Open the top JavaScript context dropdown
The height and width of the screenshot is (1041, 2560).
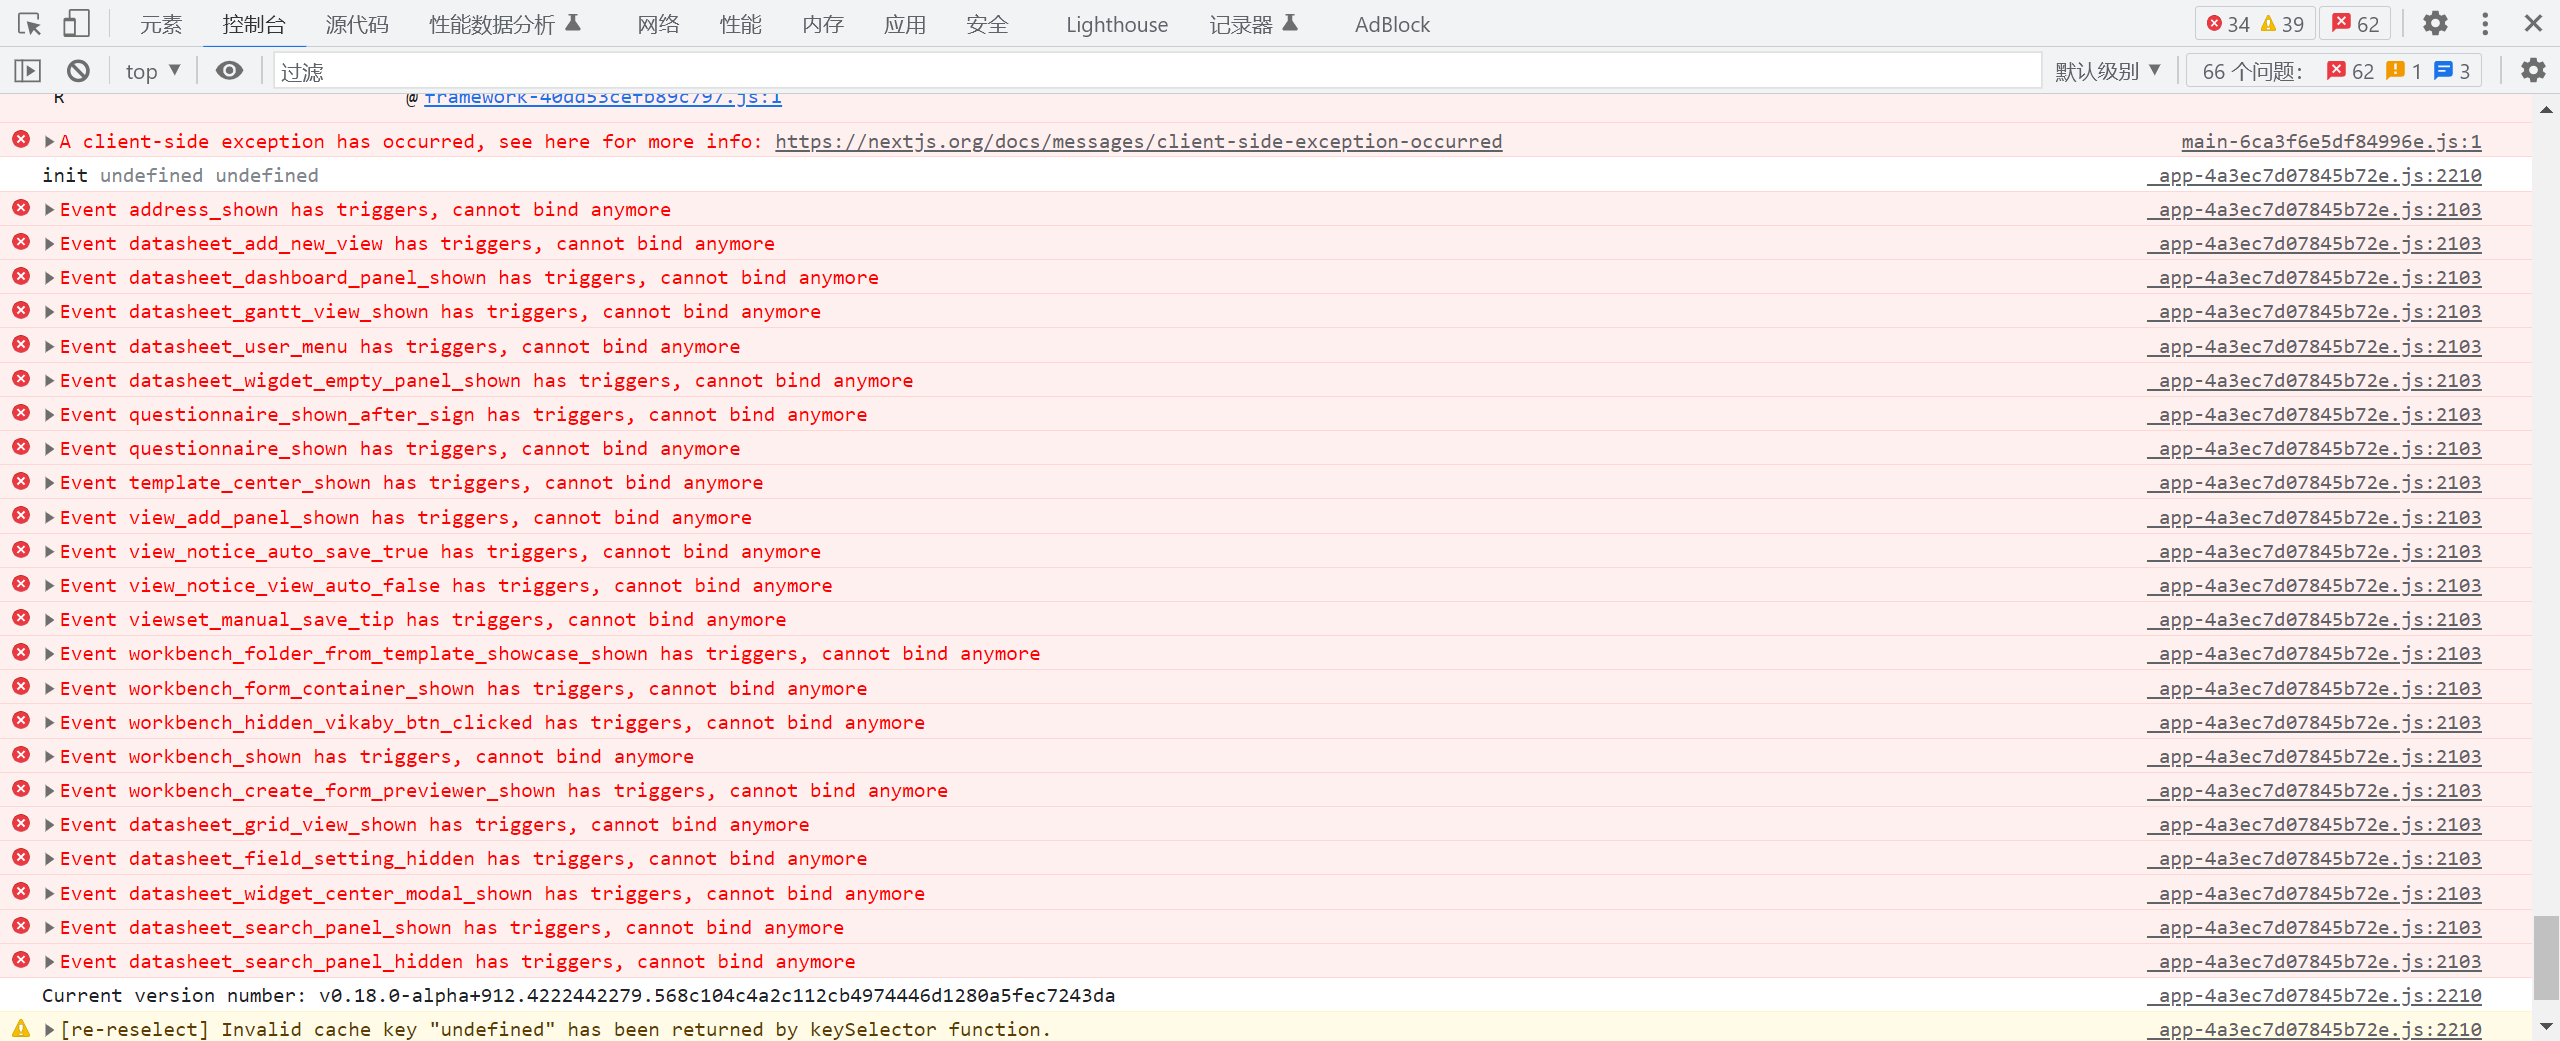point(153,71)
